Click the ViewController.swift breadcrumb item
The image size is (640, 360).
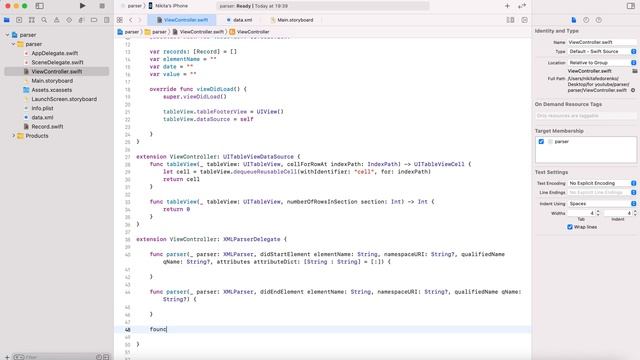click(198, 31)
